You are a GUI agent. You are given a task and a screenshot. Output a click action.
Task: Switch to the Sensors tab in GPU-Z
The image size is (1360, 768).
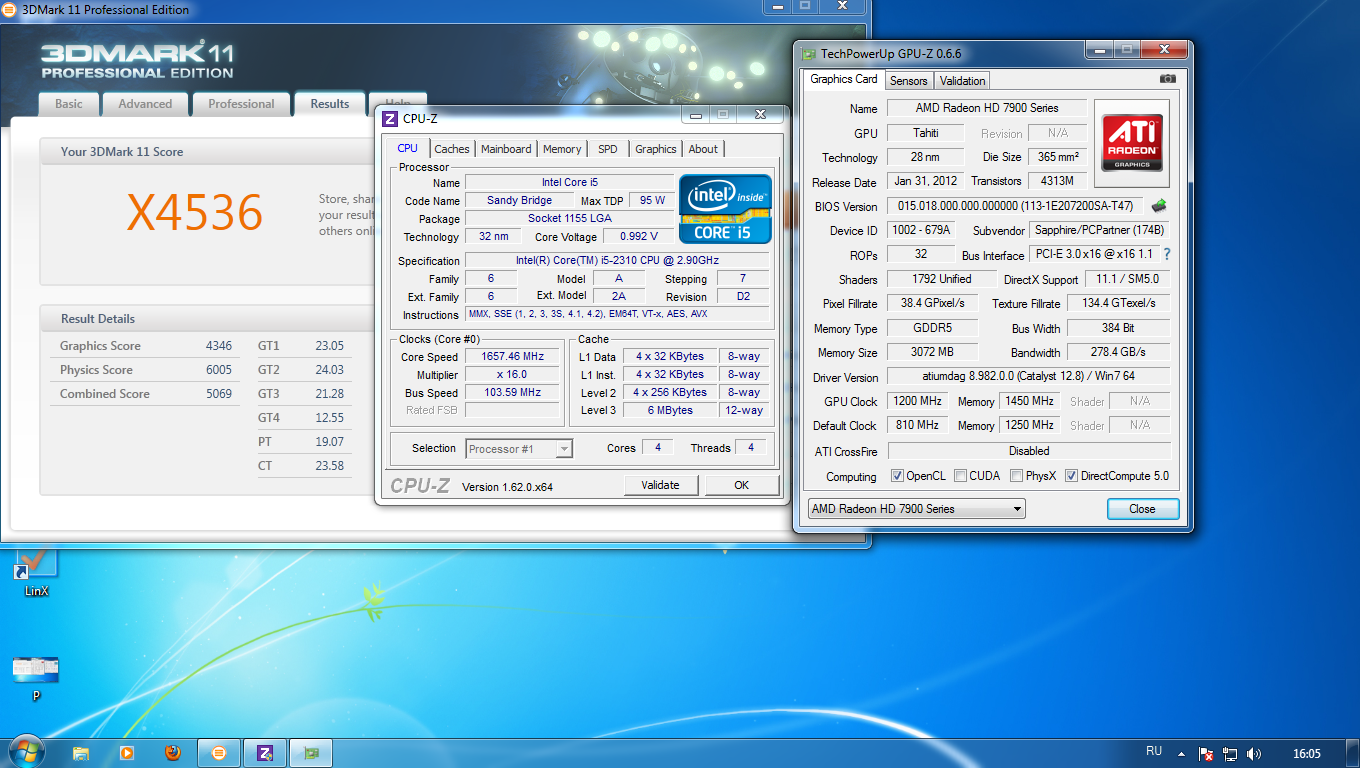pos(909,81)
